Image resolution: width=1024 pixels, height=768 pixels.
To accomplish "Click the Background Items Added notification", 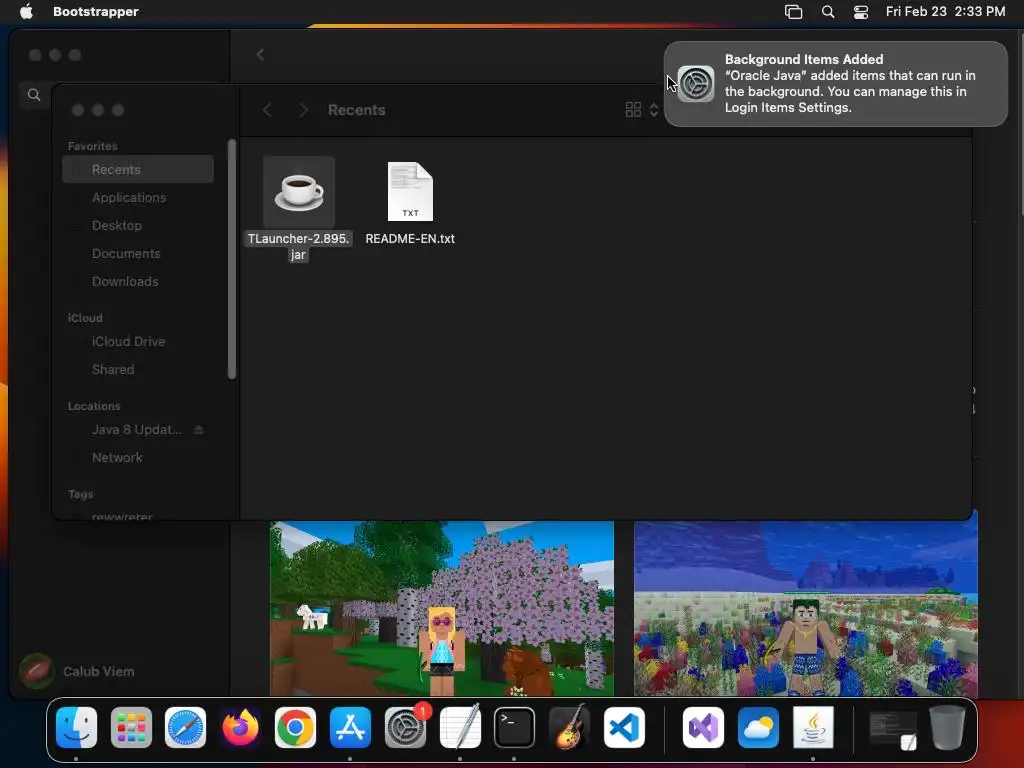I will (835, 84).
